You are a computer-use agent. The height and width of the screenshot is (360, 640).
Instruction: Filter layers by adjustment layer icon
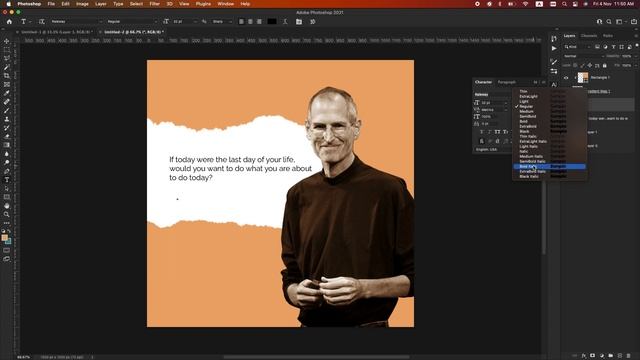point(605,47)
